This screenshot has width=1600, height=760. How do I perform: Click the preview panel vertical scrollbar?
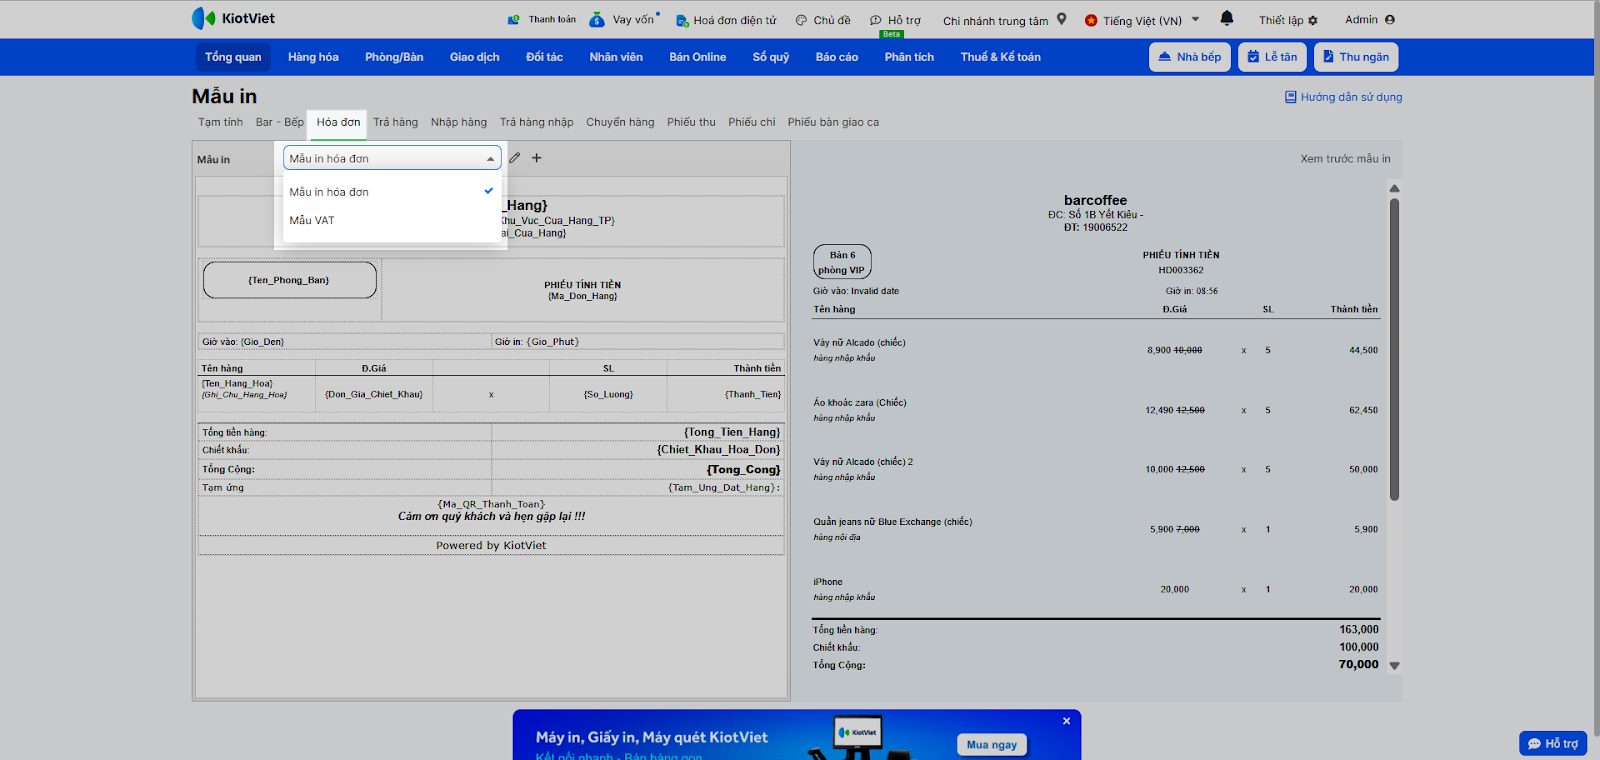coord(1394,350)
